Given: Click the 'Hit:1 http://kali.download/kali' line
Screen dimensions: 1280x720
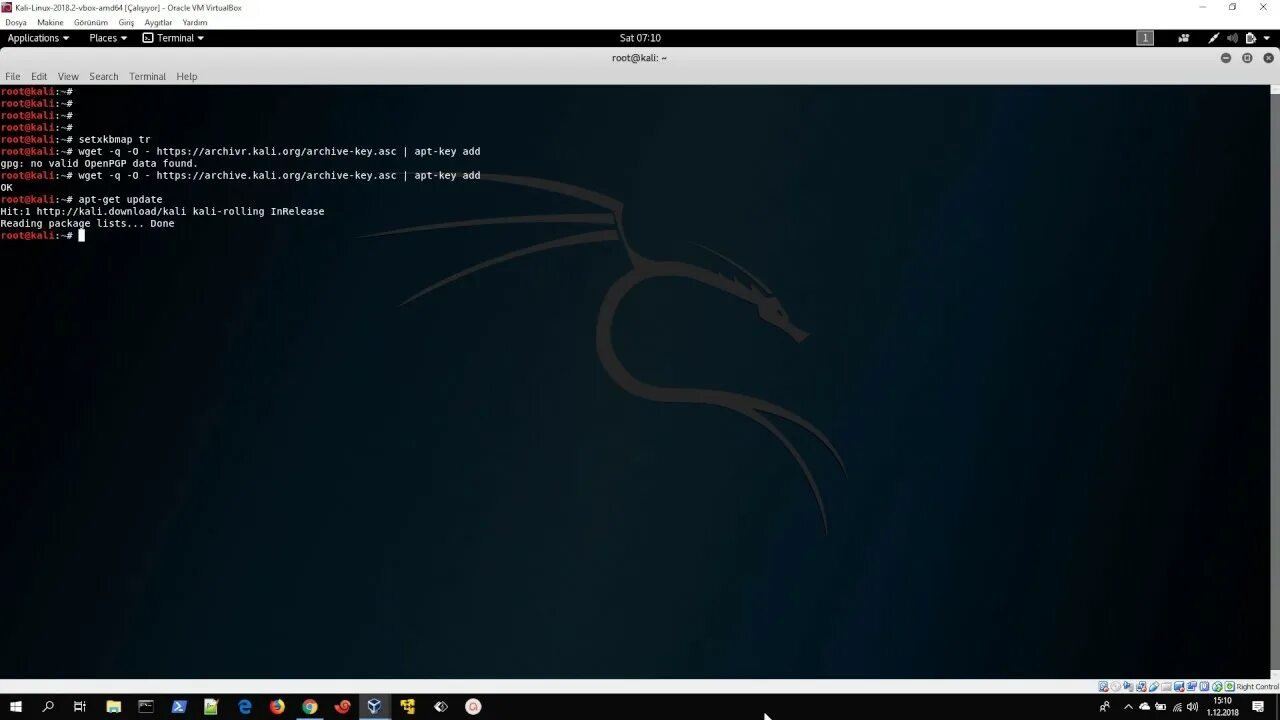Looking at the screenshot, I should pyautogui.click(x=162, y=212).
